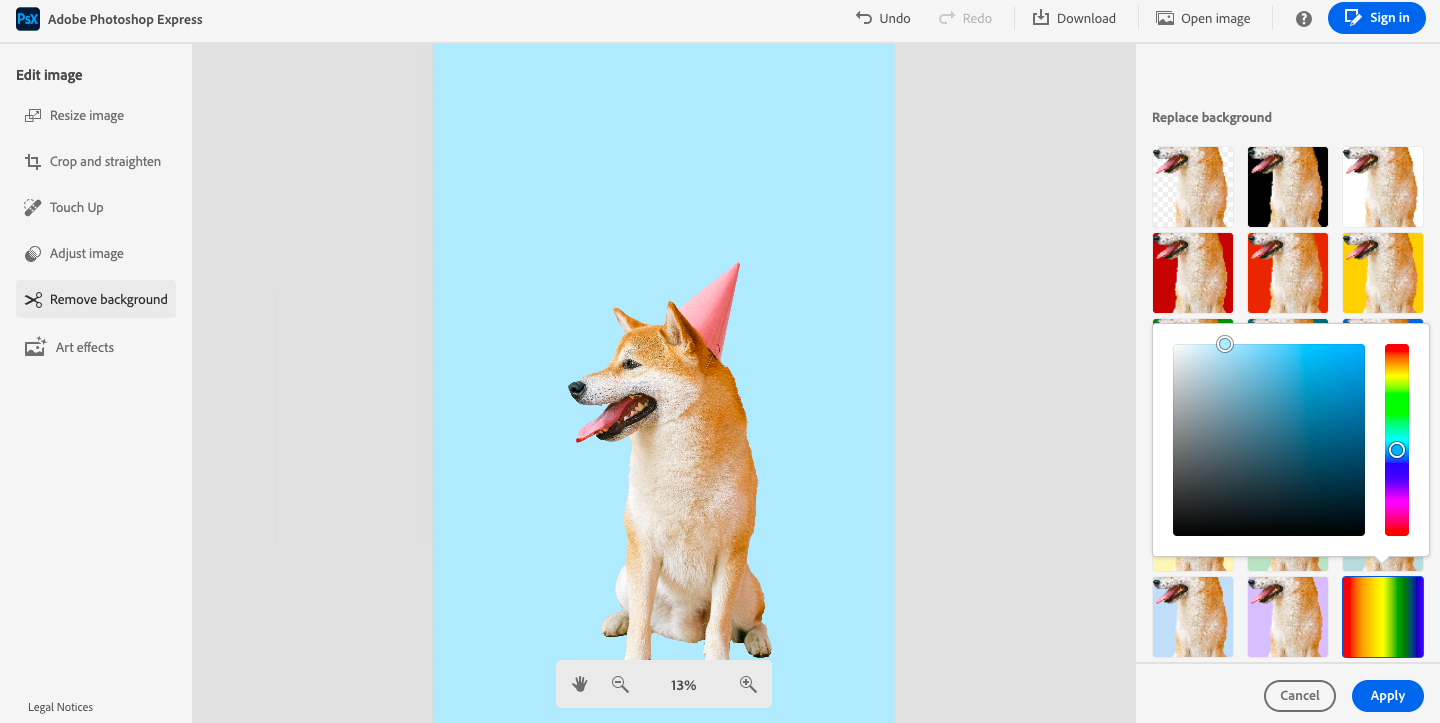Cancel the background edit
The height and width of the screenshot is (723, 1440).
[x=1299, y=695]
